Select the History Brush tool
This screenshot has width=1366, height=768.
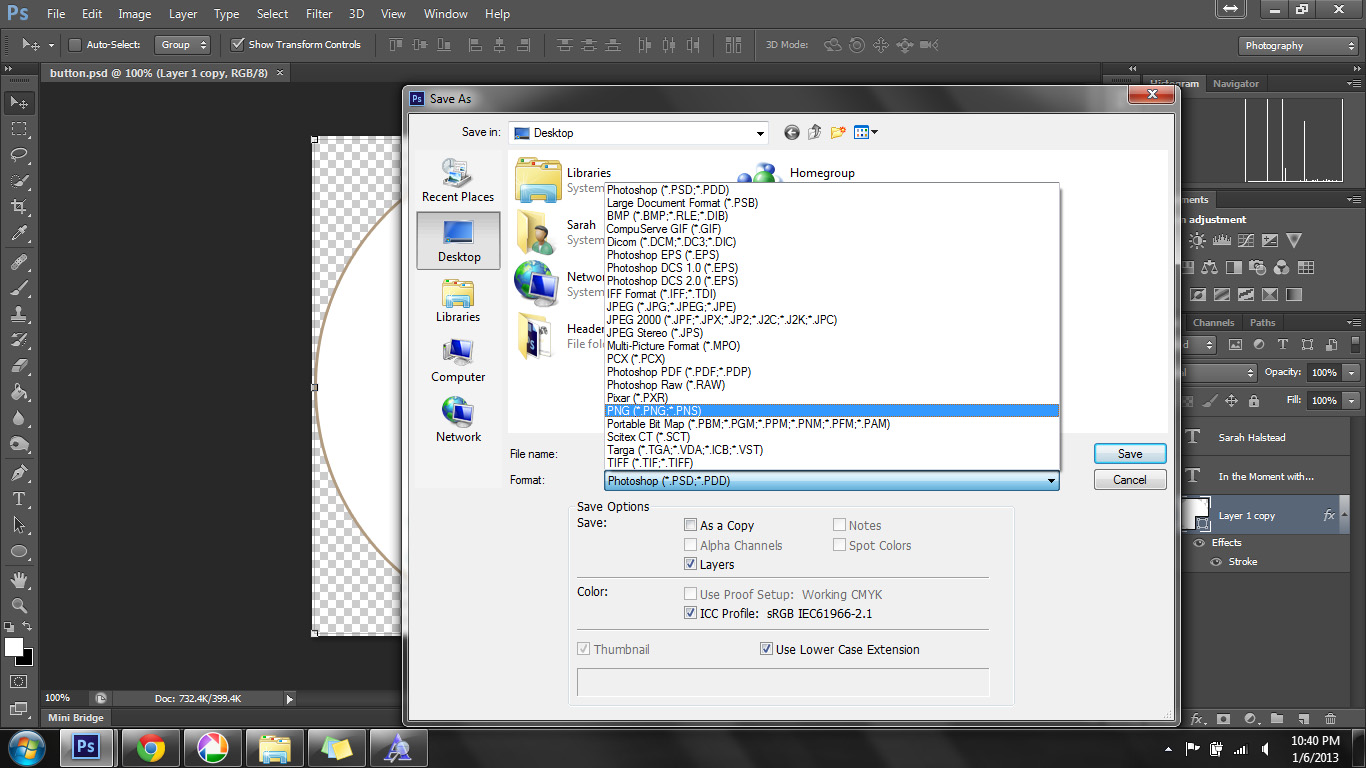tap(19, 340)
